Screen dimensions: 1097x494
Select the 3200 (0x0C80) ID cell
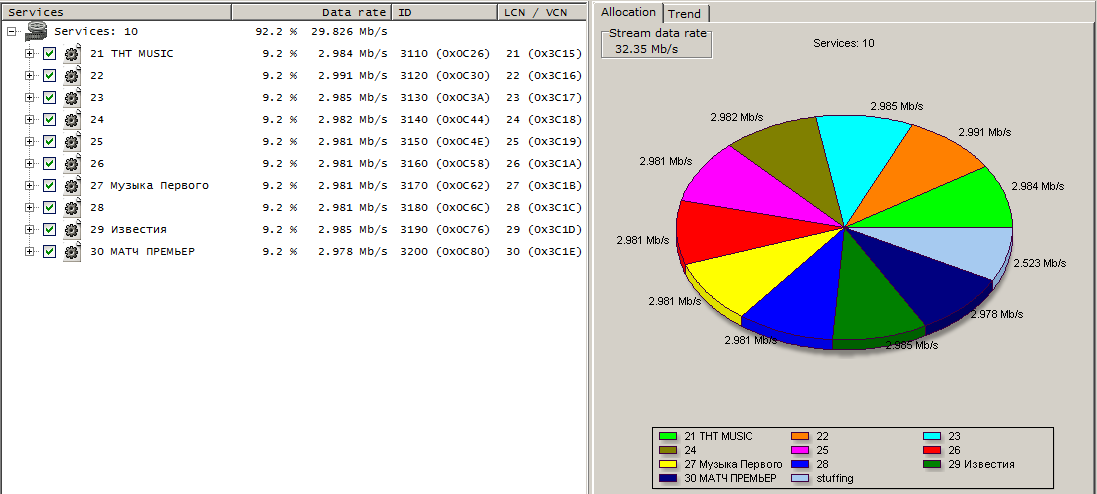(444, 251)
